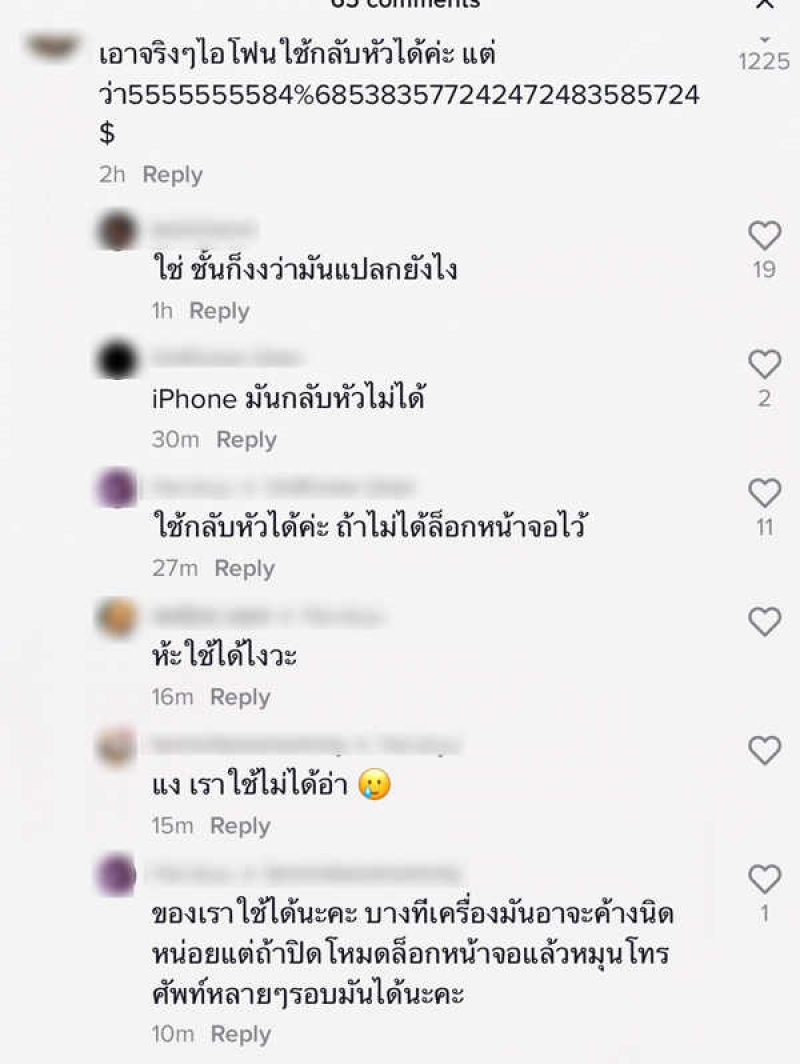Reply to the 27m ago comment

pos(244,568)
